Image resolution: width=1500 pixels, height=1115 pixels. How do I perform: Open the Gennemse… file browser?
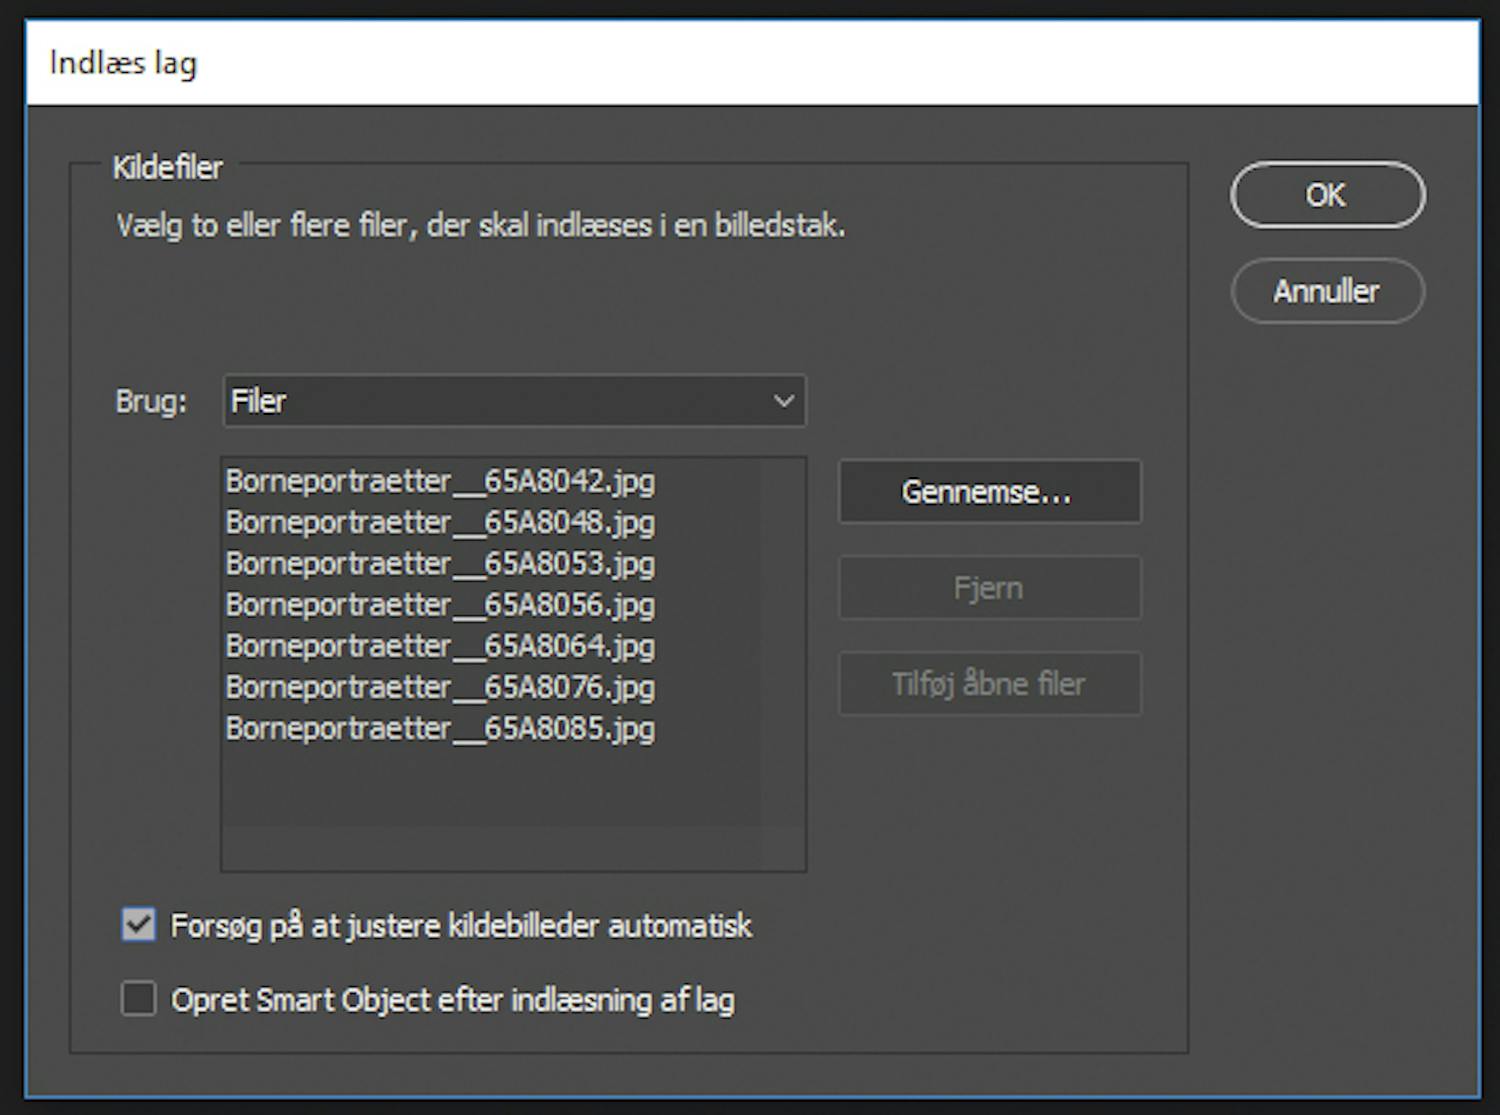(988, 491)
